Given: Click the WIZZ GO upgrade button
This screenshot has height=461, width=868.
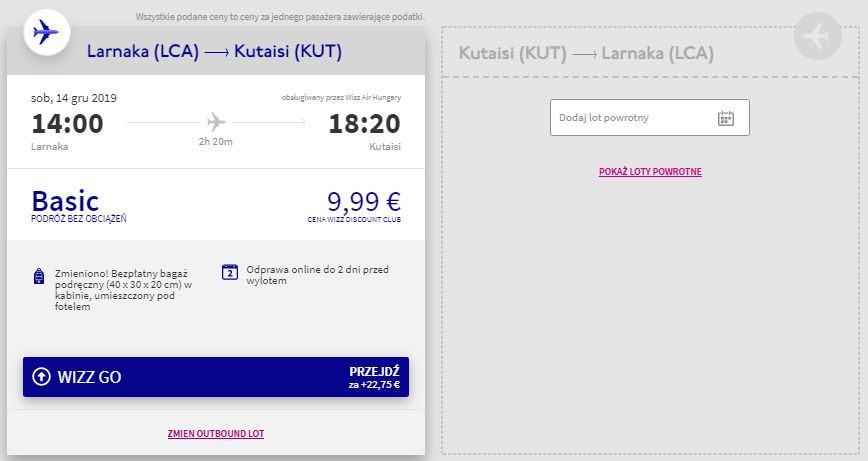Looking at the screenshot, I should pos(215,377).
